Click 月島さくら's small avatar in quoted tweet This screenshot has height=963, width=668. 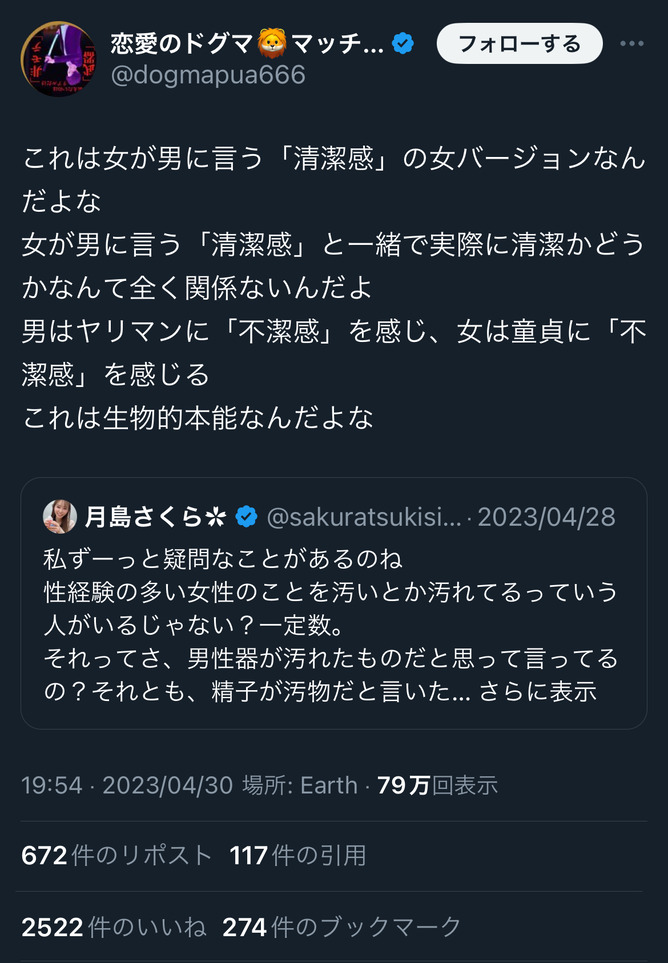pos(60,516)
